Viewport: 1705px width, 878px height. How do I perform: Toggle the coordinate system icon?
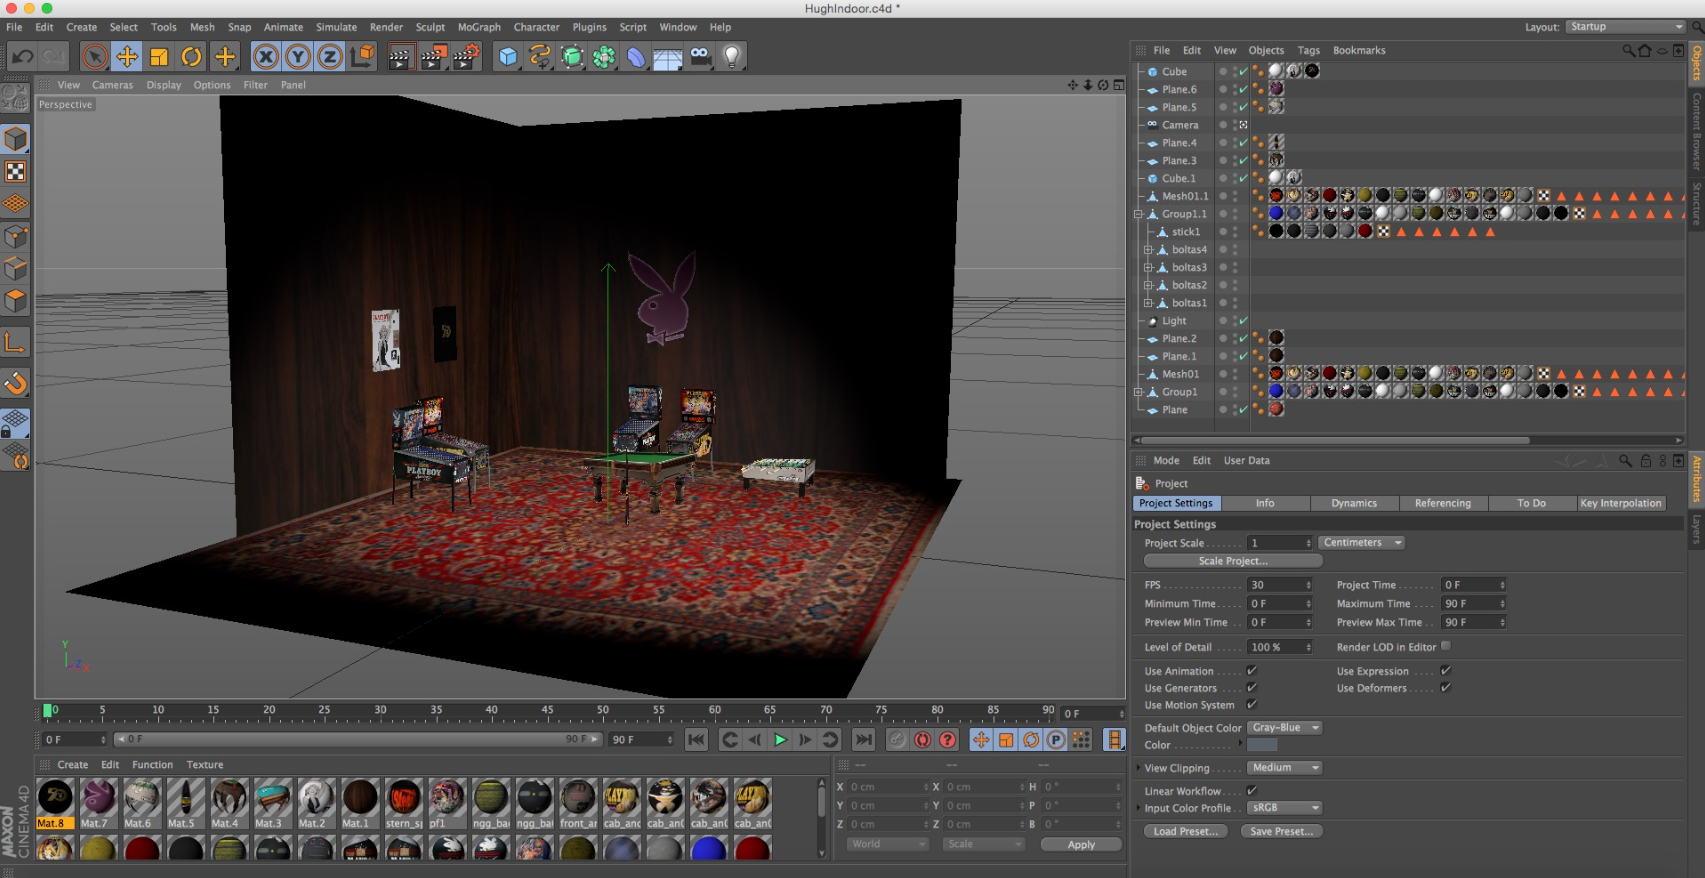coord(362,57)
